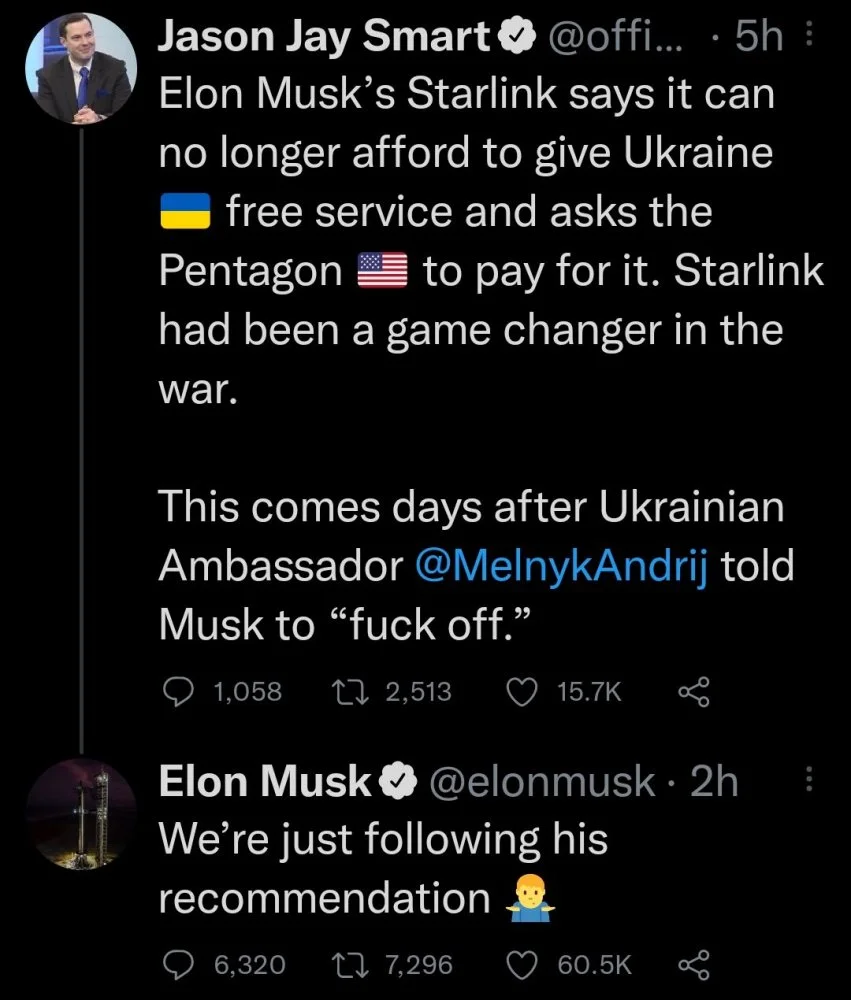Share Elon Musk's reply
851x1000 pixels.
693,964
